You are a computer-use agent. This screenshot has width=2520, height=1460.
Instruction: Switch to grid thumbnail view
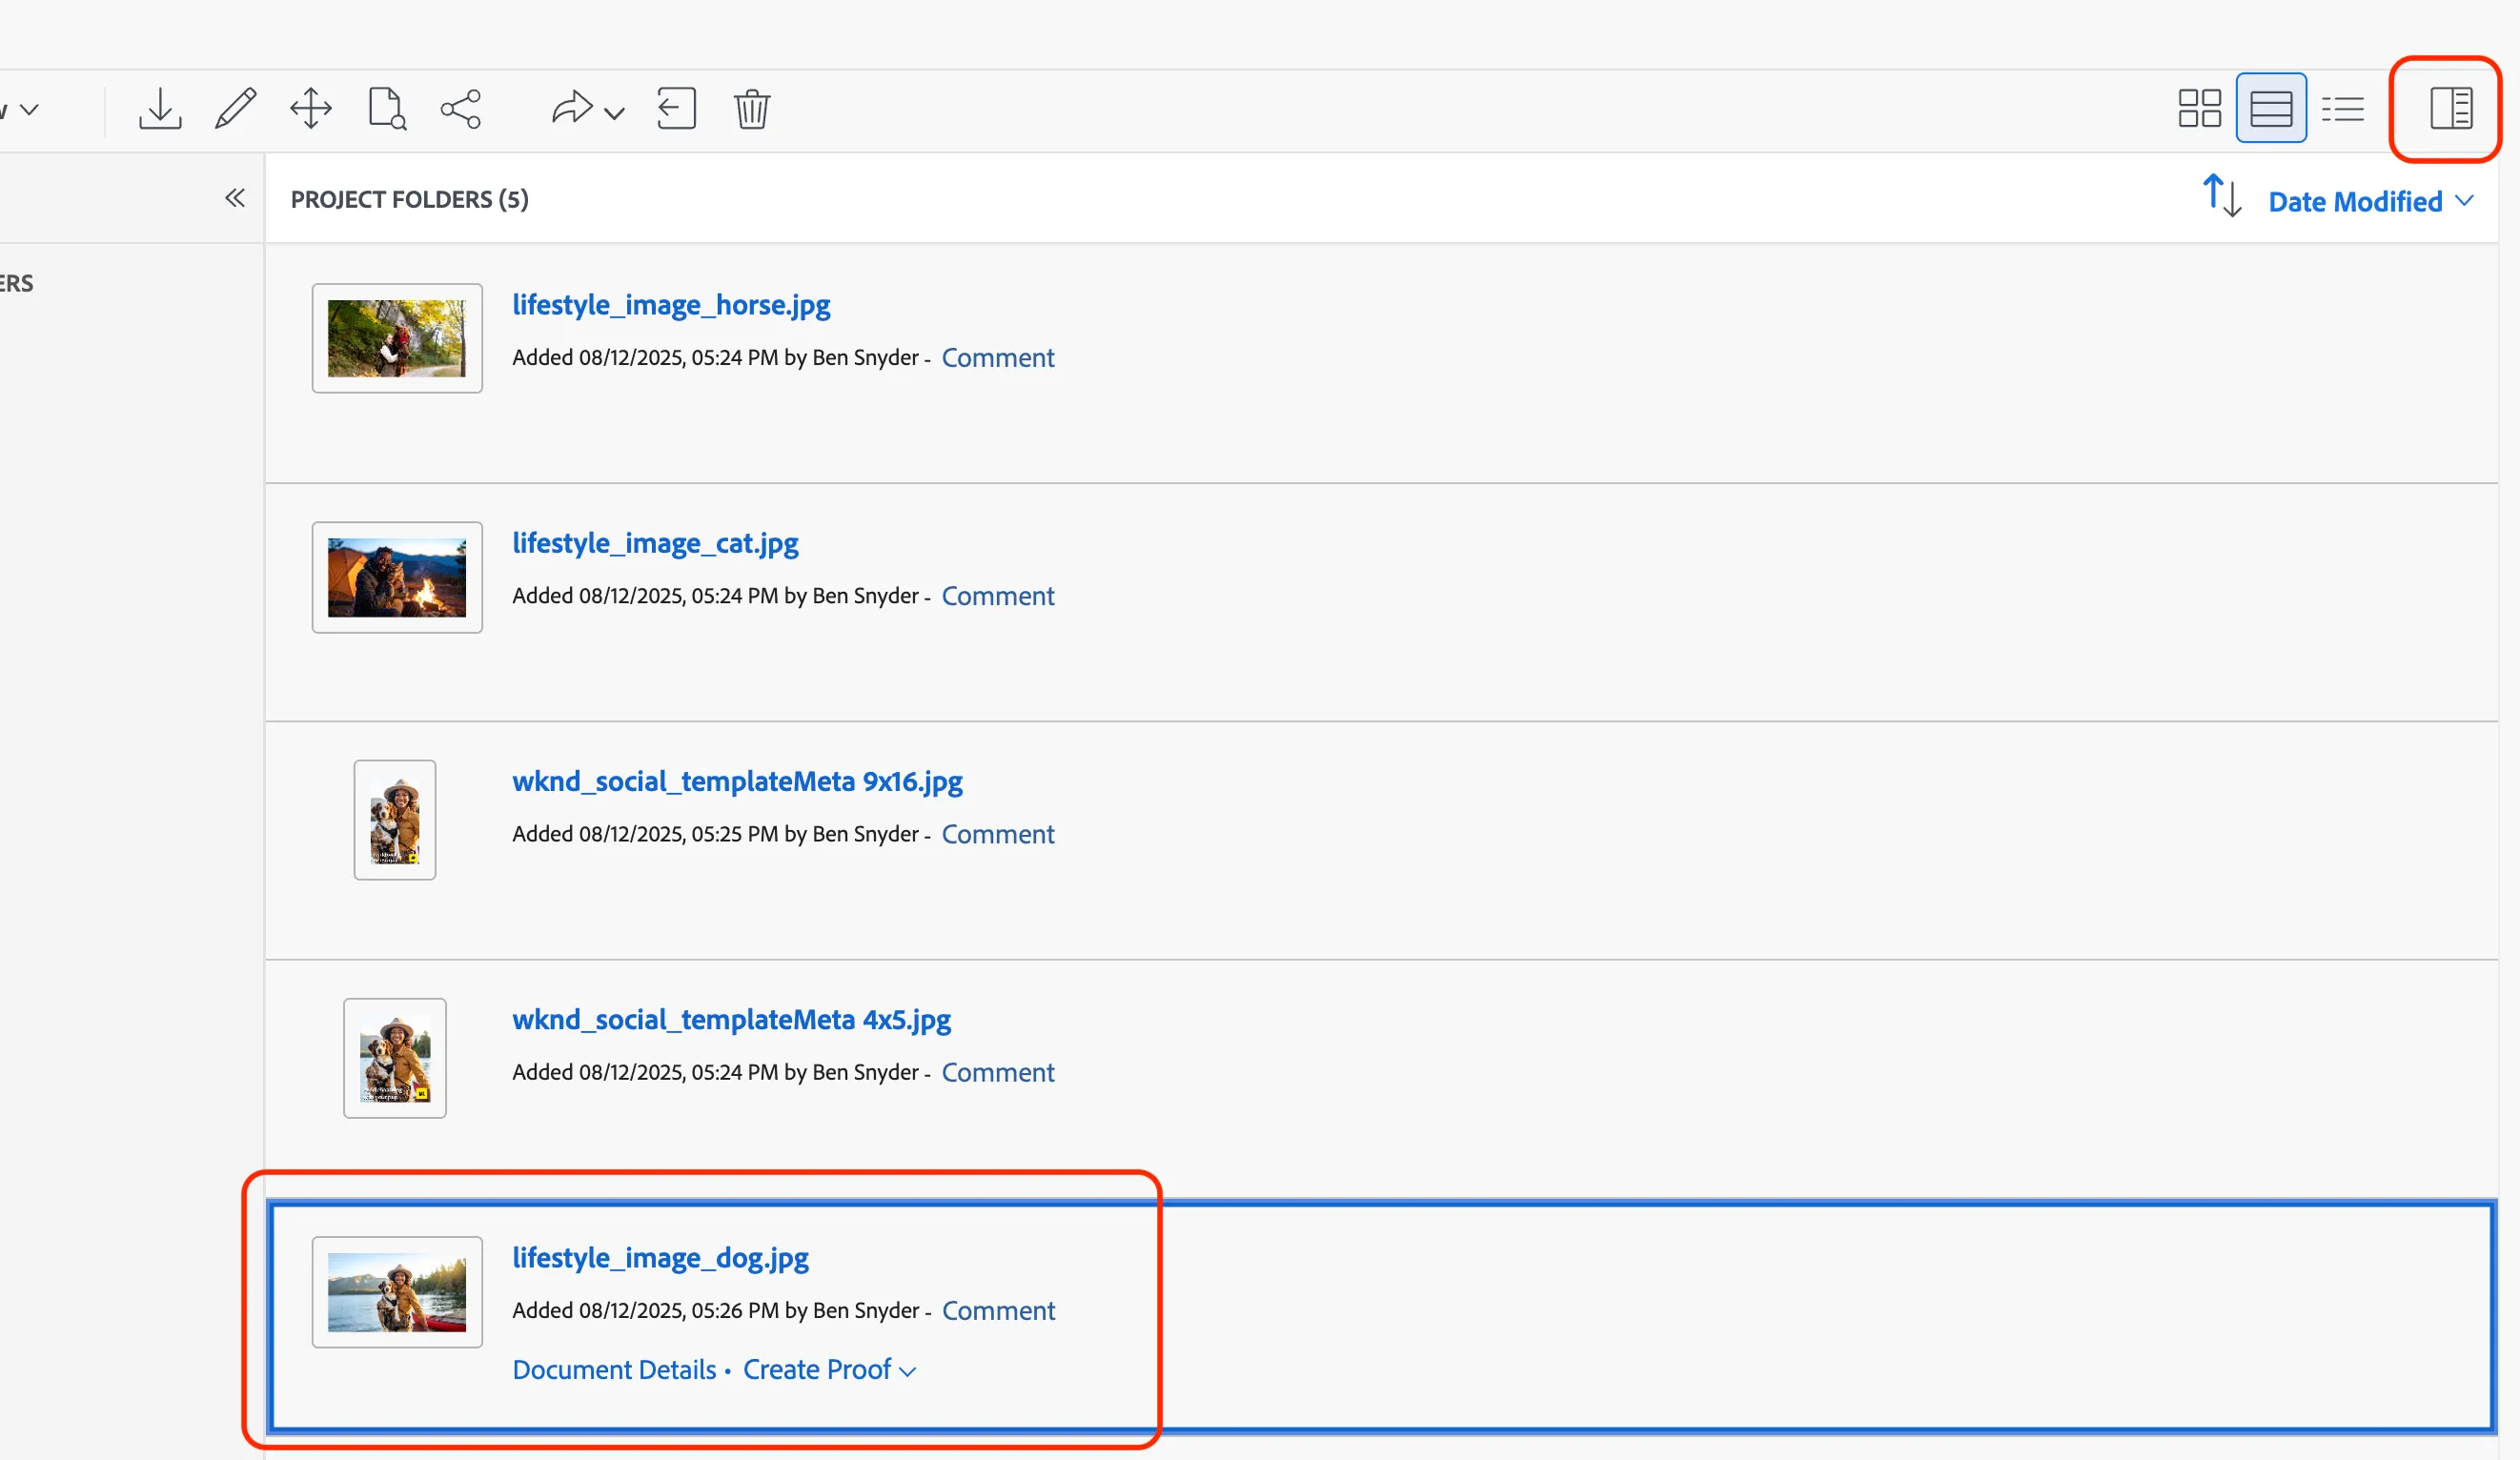click(x=2199, y=108)
